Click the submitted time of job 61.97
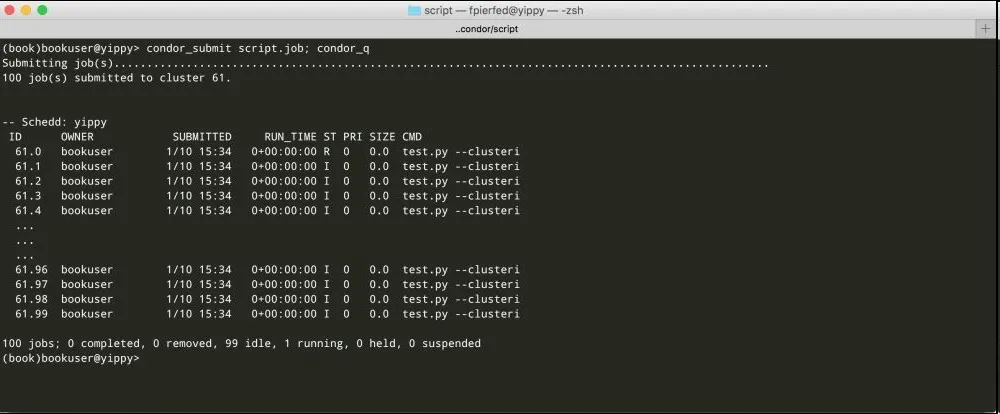Viewport: 1000px width, 414px height. pyautogui.click(x=199, y=284)
